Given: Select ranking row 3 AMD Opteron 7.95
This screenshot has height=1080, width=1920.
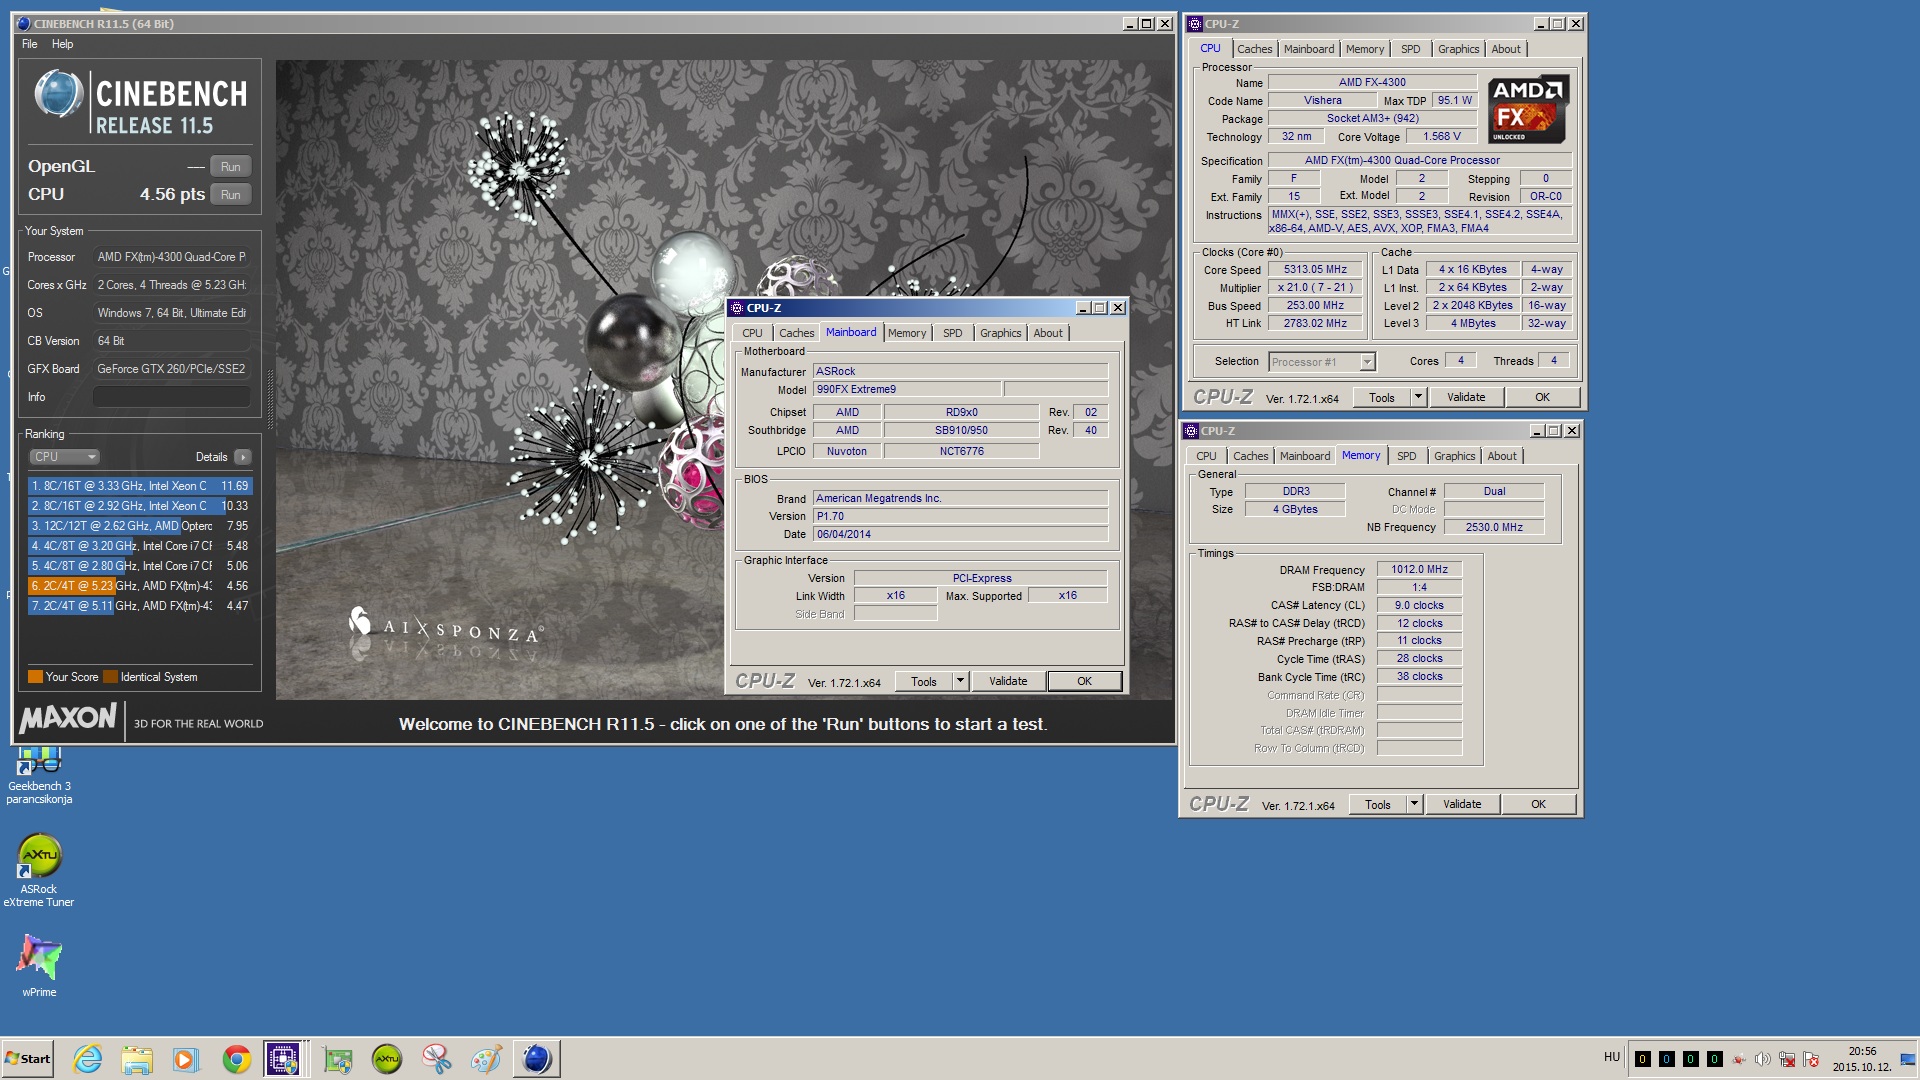Looking at the screenshot, I should [x=140, y=526].
